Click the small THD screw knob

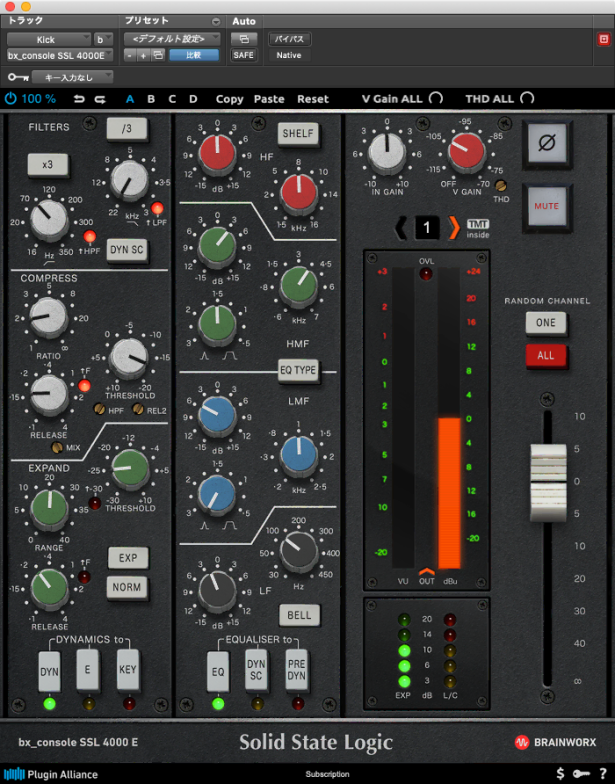(x=500, y=186)
